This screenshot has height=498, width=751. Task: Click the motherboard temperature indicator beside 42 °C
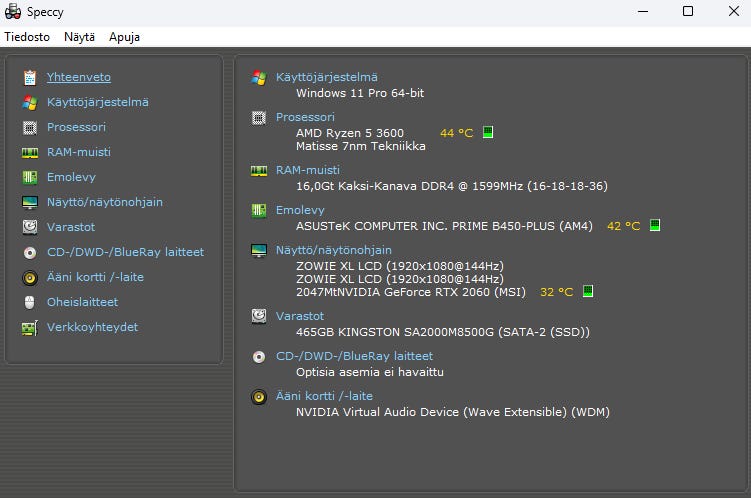[x=654, y=226]
